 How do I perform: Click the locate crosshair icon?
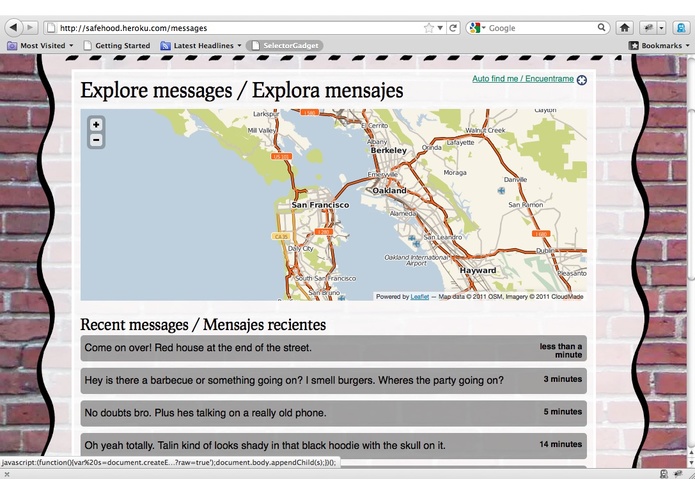(x=582, y=80)
